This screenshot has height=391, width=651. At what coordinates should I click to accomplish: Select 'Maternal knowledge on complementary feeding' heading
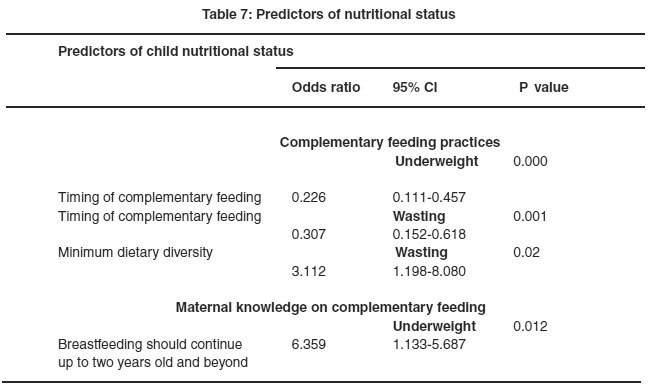(330, 308)
